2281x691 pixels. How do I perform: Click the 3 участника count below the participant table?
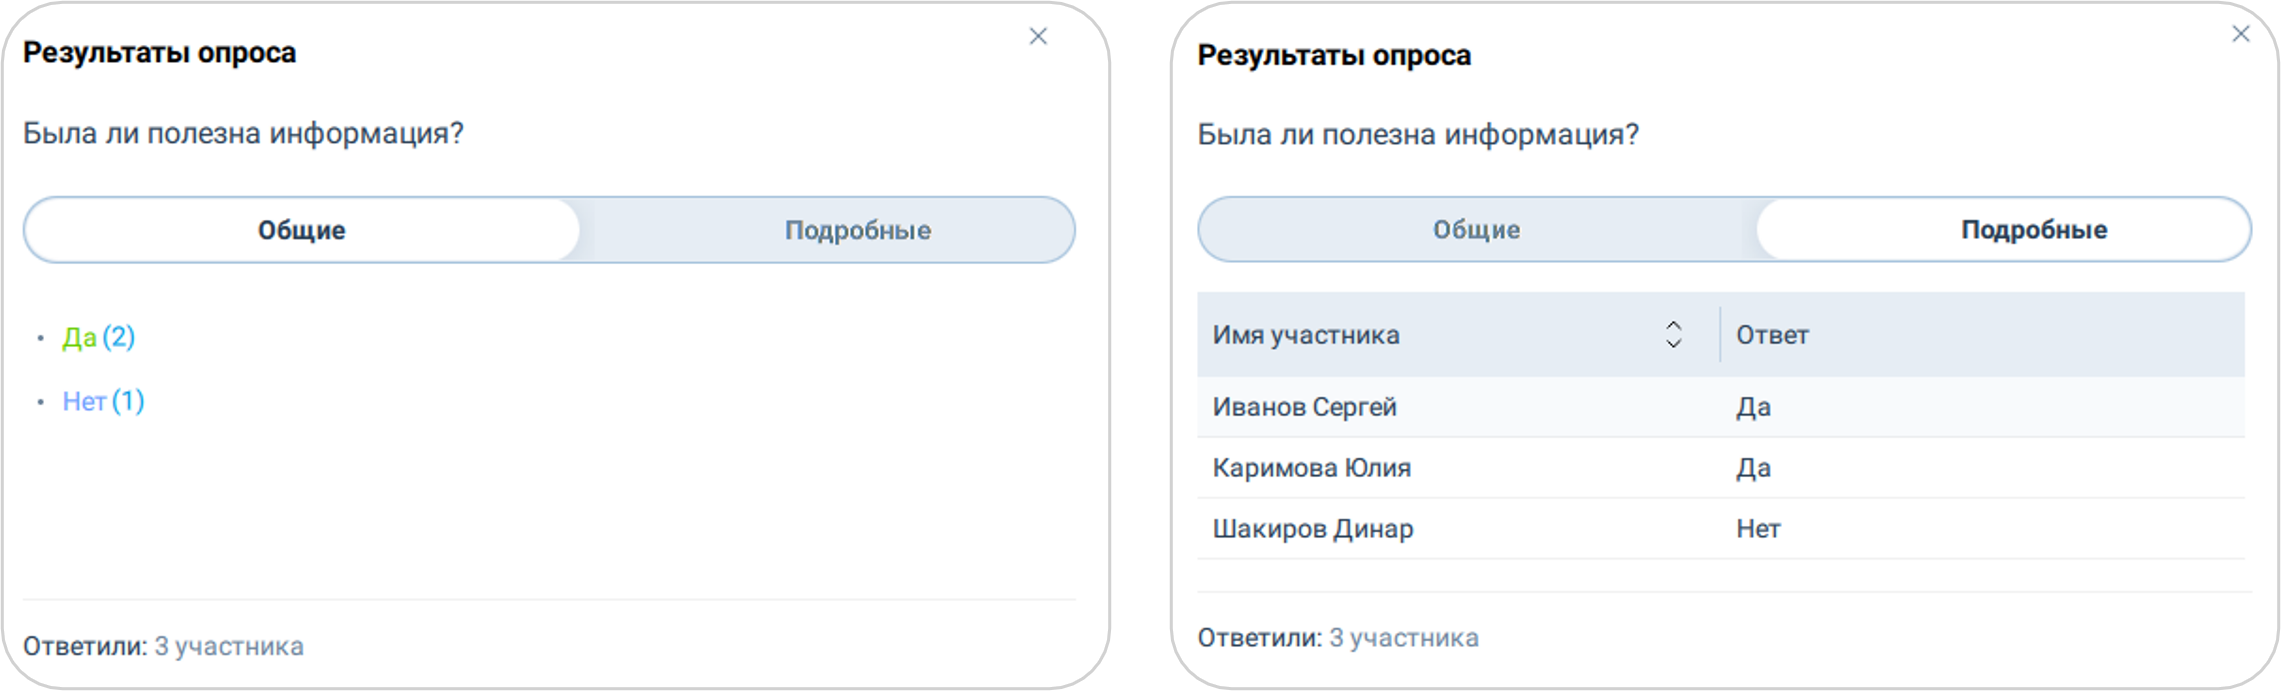[1403, 638]
